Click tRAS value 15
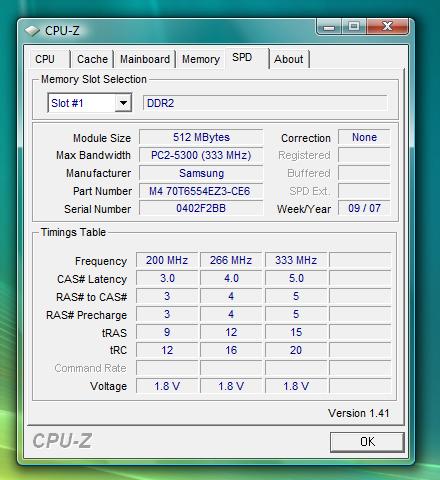Image resolution: width=440 pixels, height=480 pixels. click(296, 332)
